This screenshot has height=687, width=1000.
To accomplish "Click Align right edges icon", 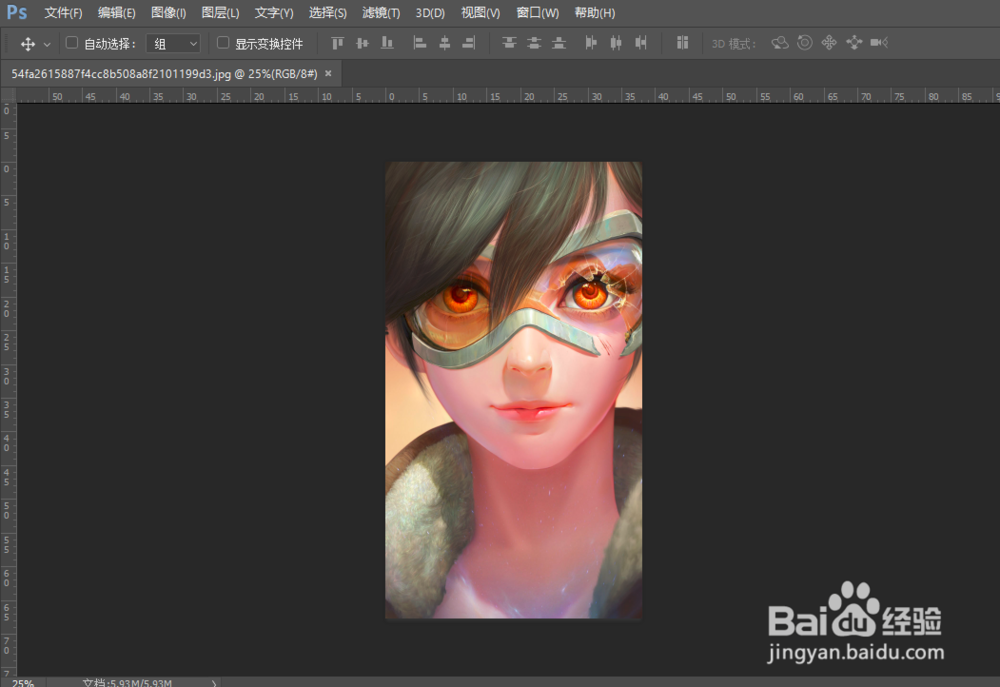I will pyautogui.click(x=469, y=43).
